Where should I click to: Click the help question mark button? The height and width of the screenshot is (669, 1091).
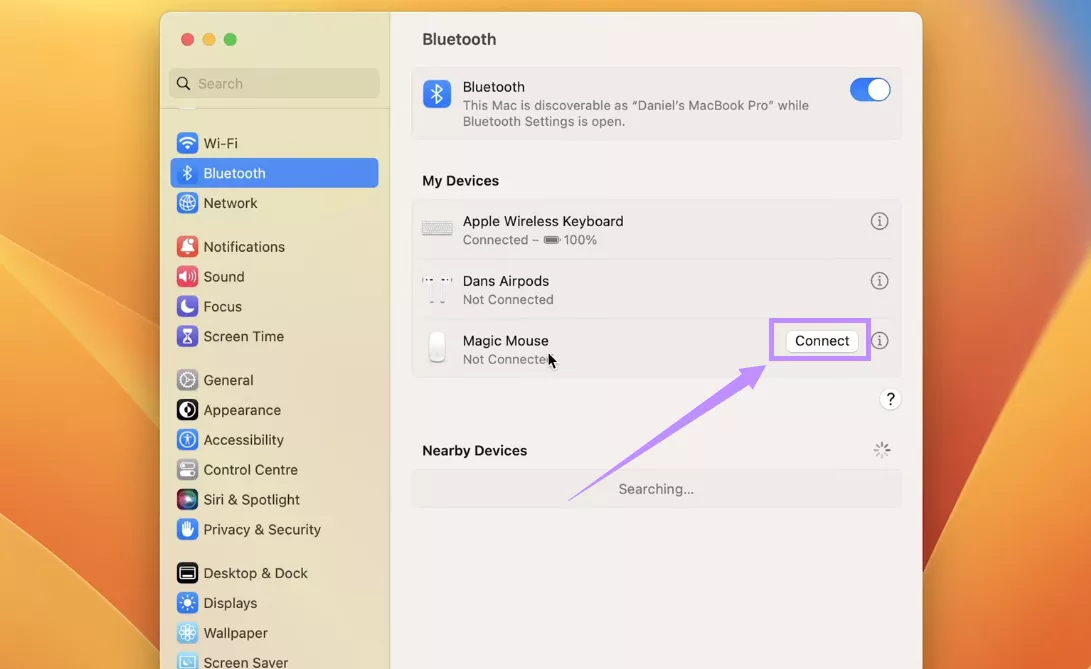click(890, 399)
